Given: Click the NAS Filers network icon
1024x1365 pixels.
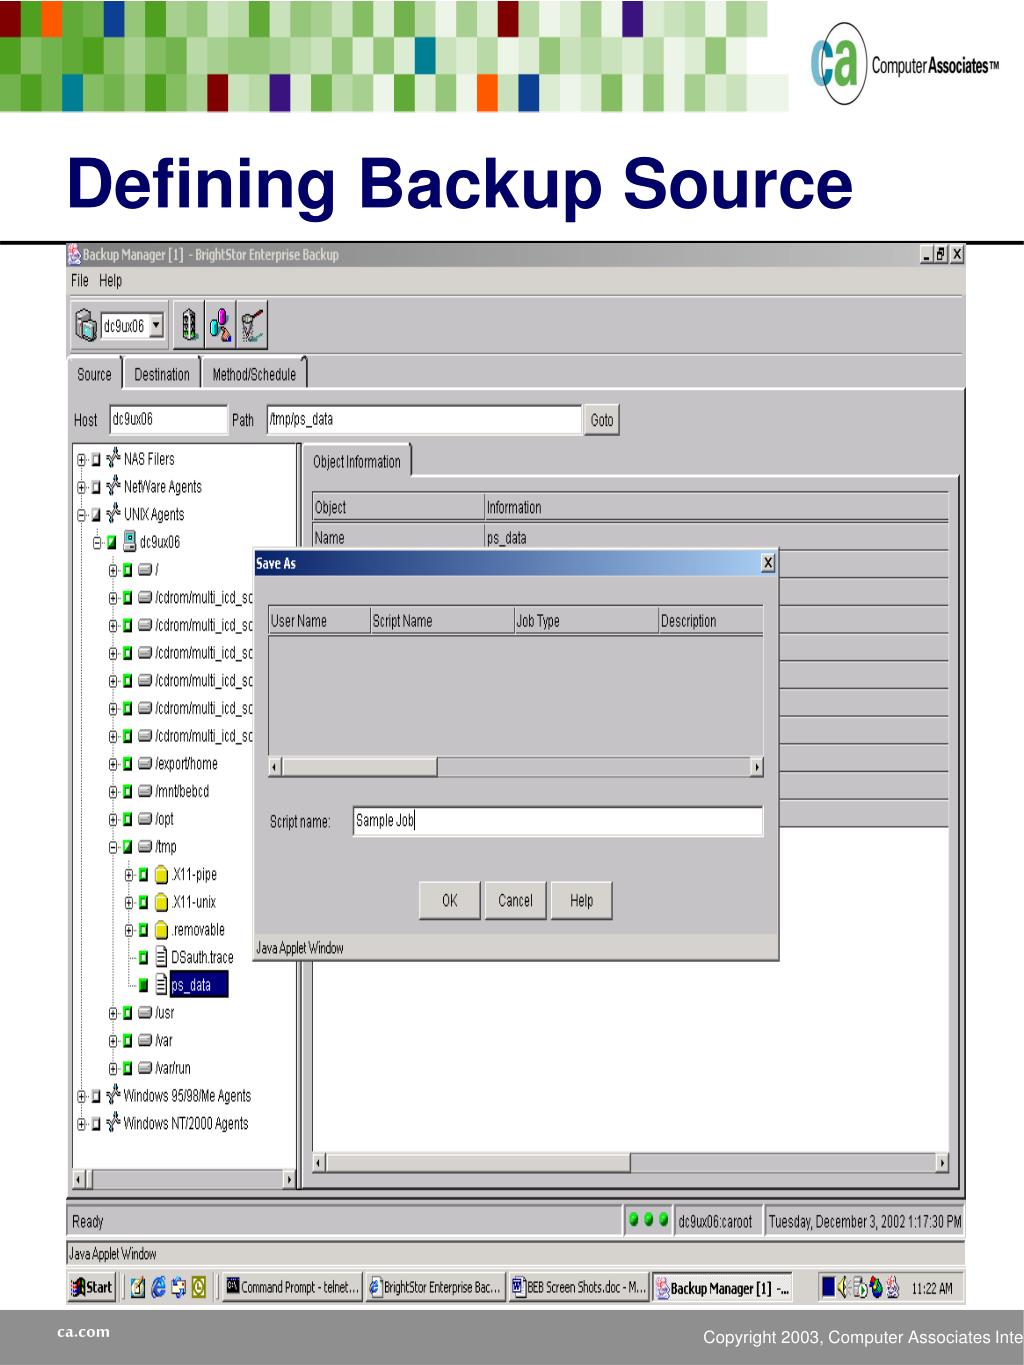Looking at the screenshot, I should [113, 459].
